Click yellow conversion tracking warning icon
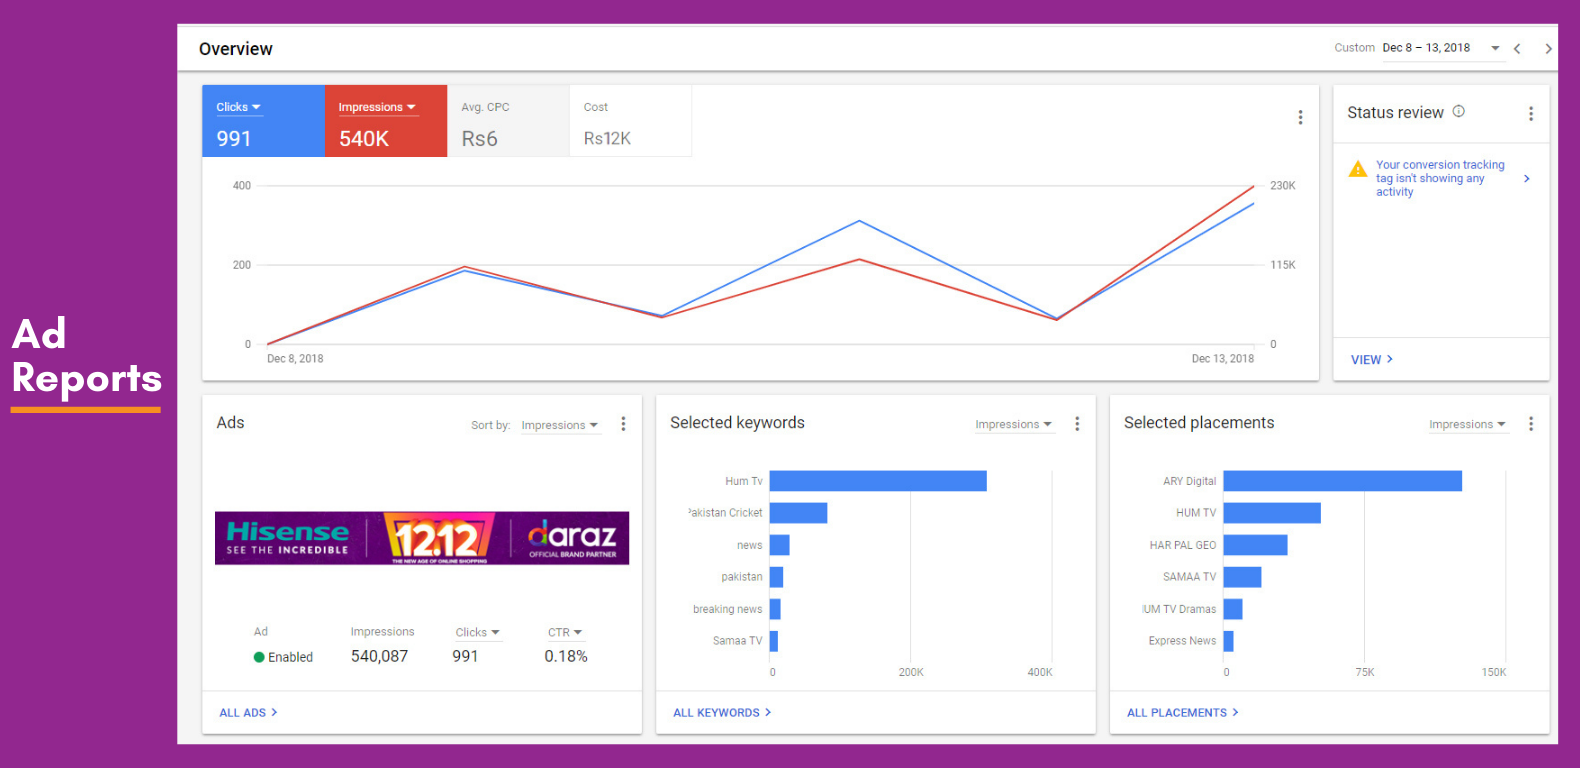 point(1358,169)
